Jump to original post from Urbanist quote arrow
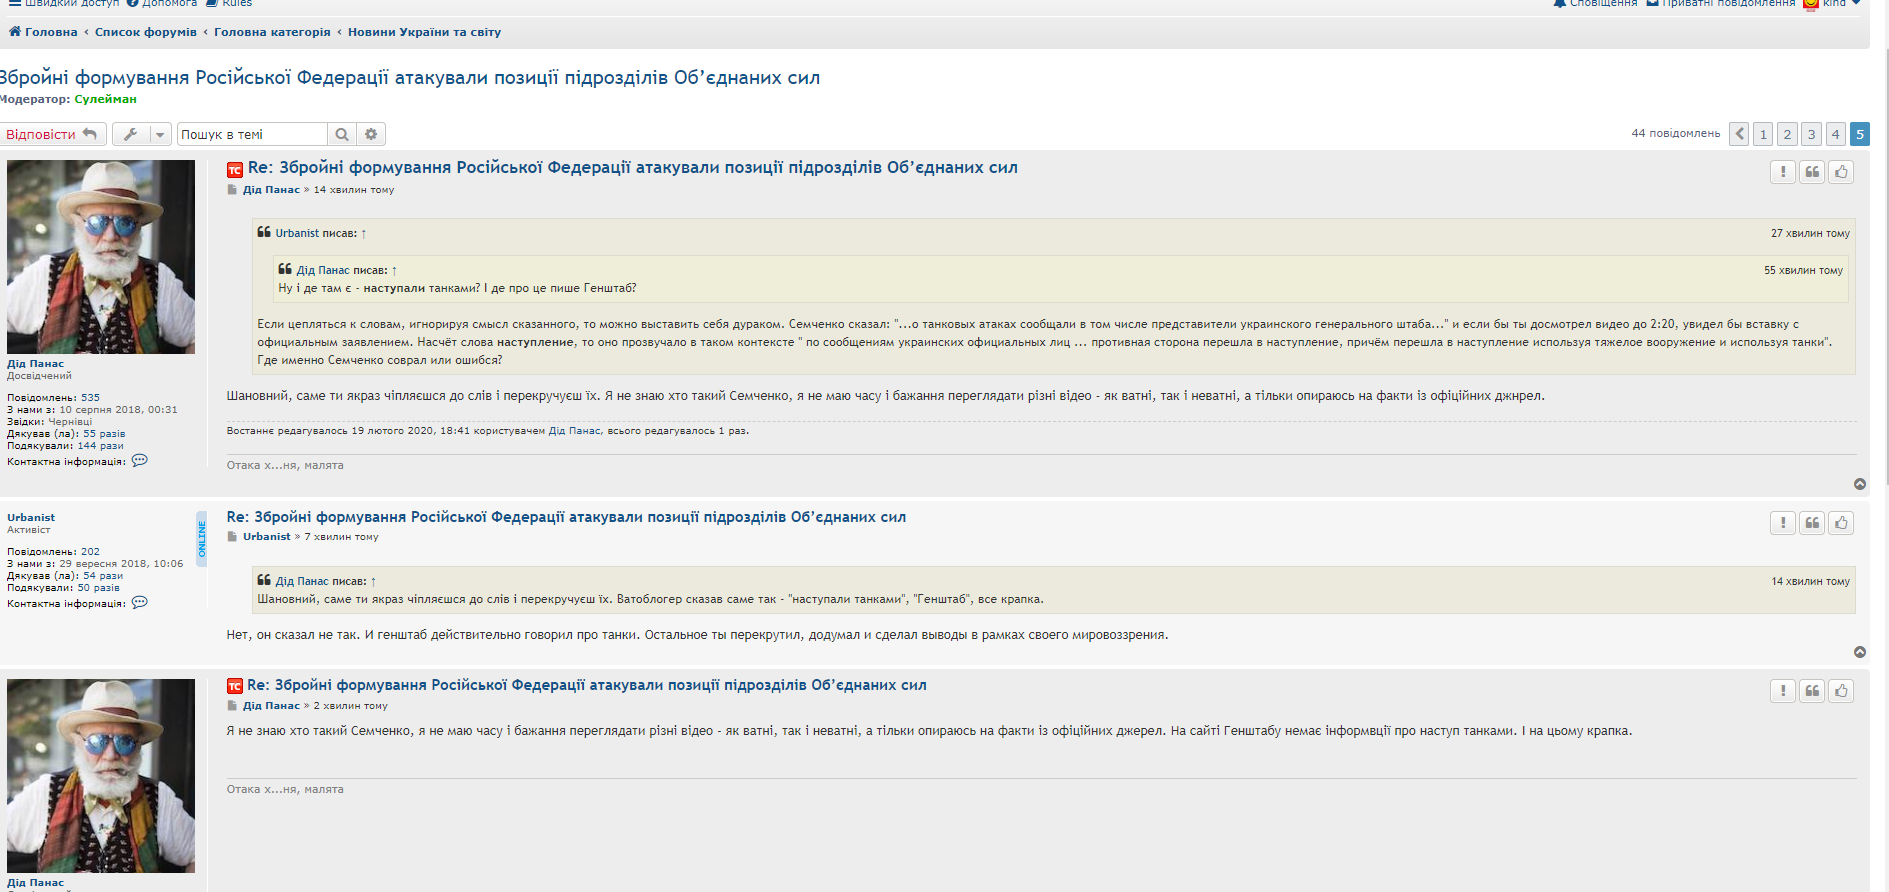The height and width of the screenshot is (892, 1889). click(364, 233)
